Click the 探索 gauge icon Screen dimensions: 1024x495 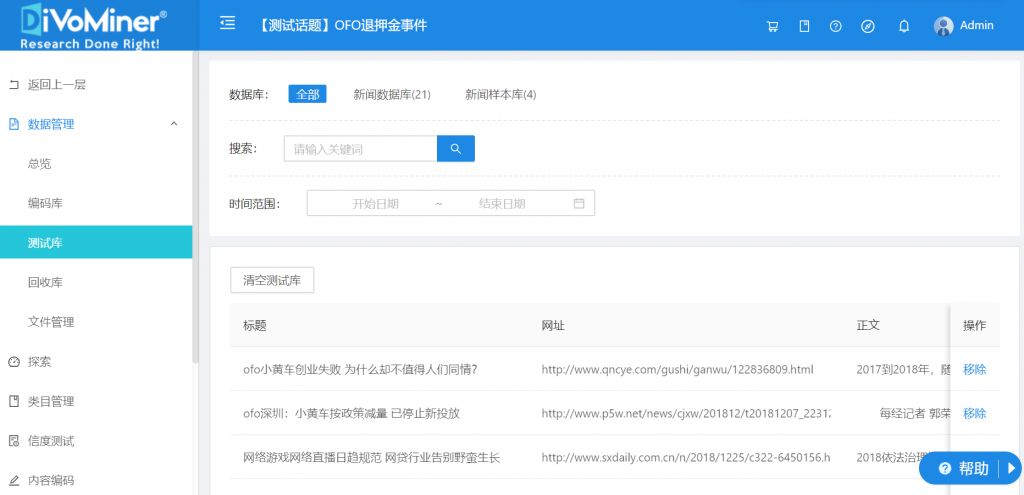point(14,362)
